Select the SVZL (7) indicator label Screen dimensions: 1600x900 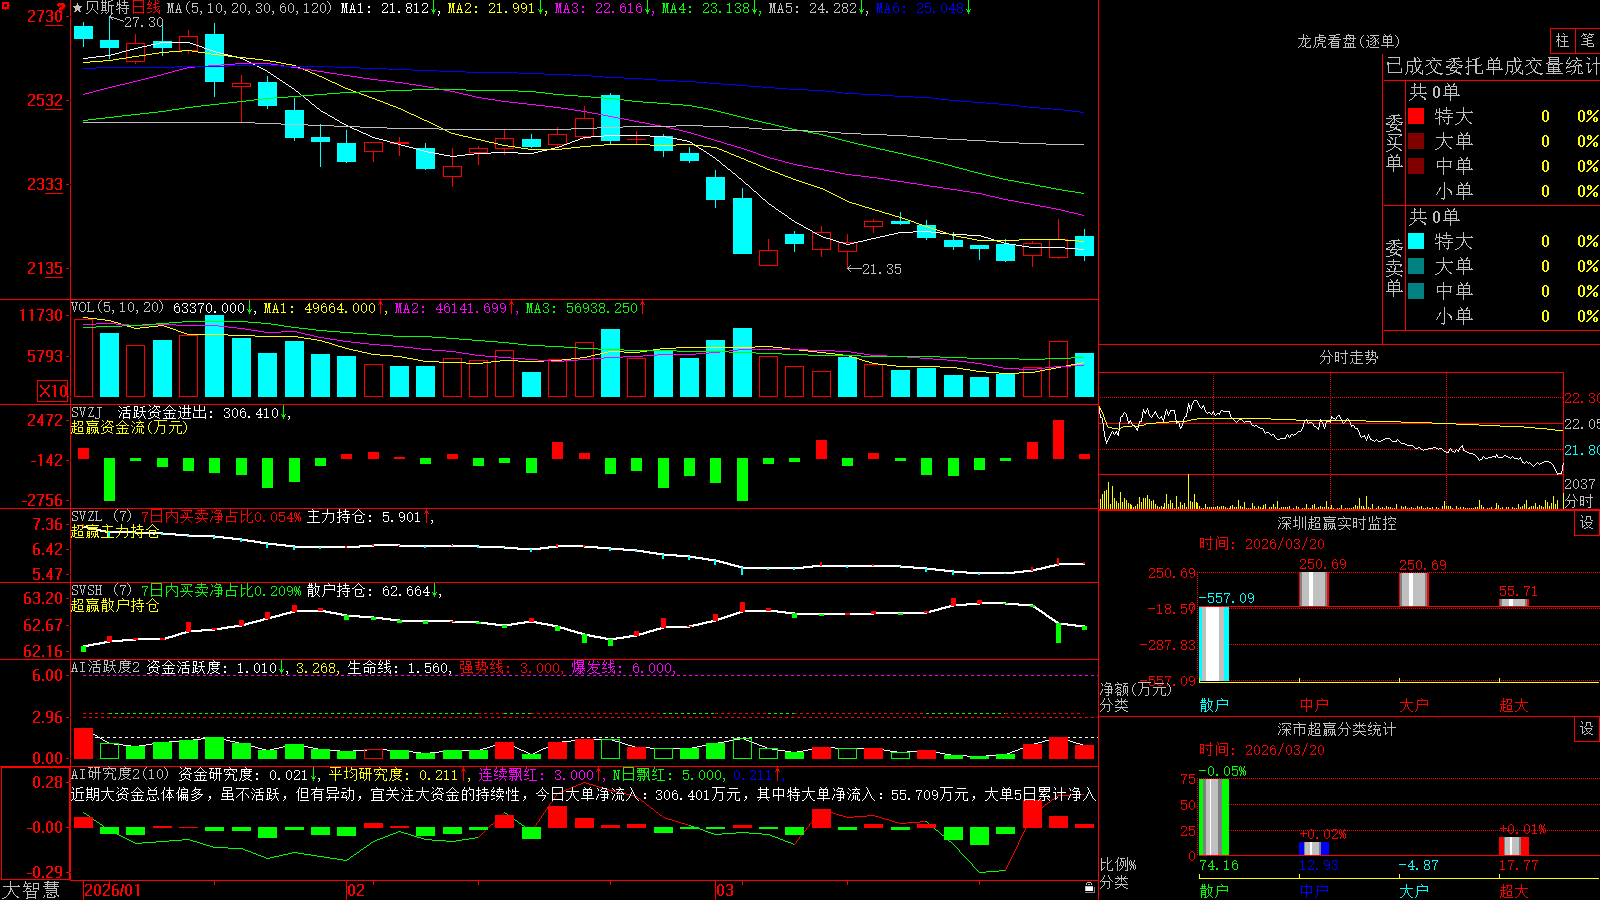[x=101, y=516]
